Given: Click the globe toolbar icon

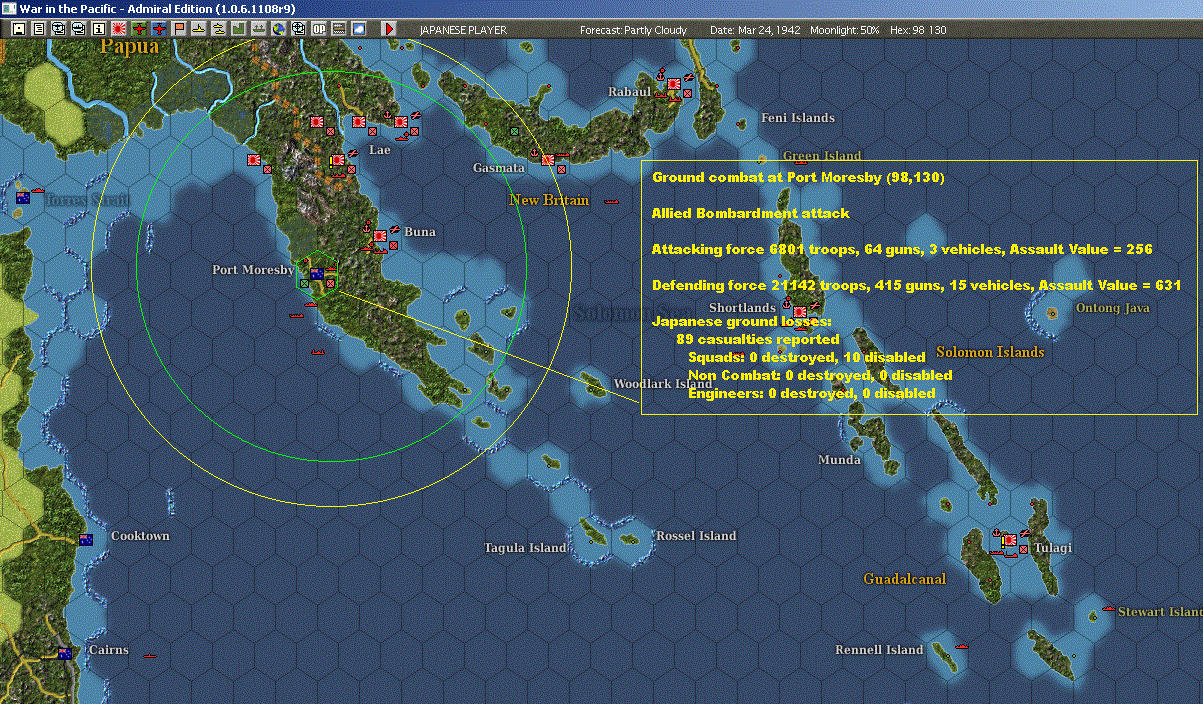Looking at the screenshot, I should tap(279, 29).
